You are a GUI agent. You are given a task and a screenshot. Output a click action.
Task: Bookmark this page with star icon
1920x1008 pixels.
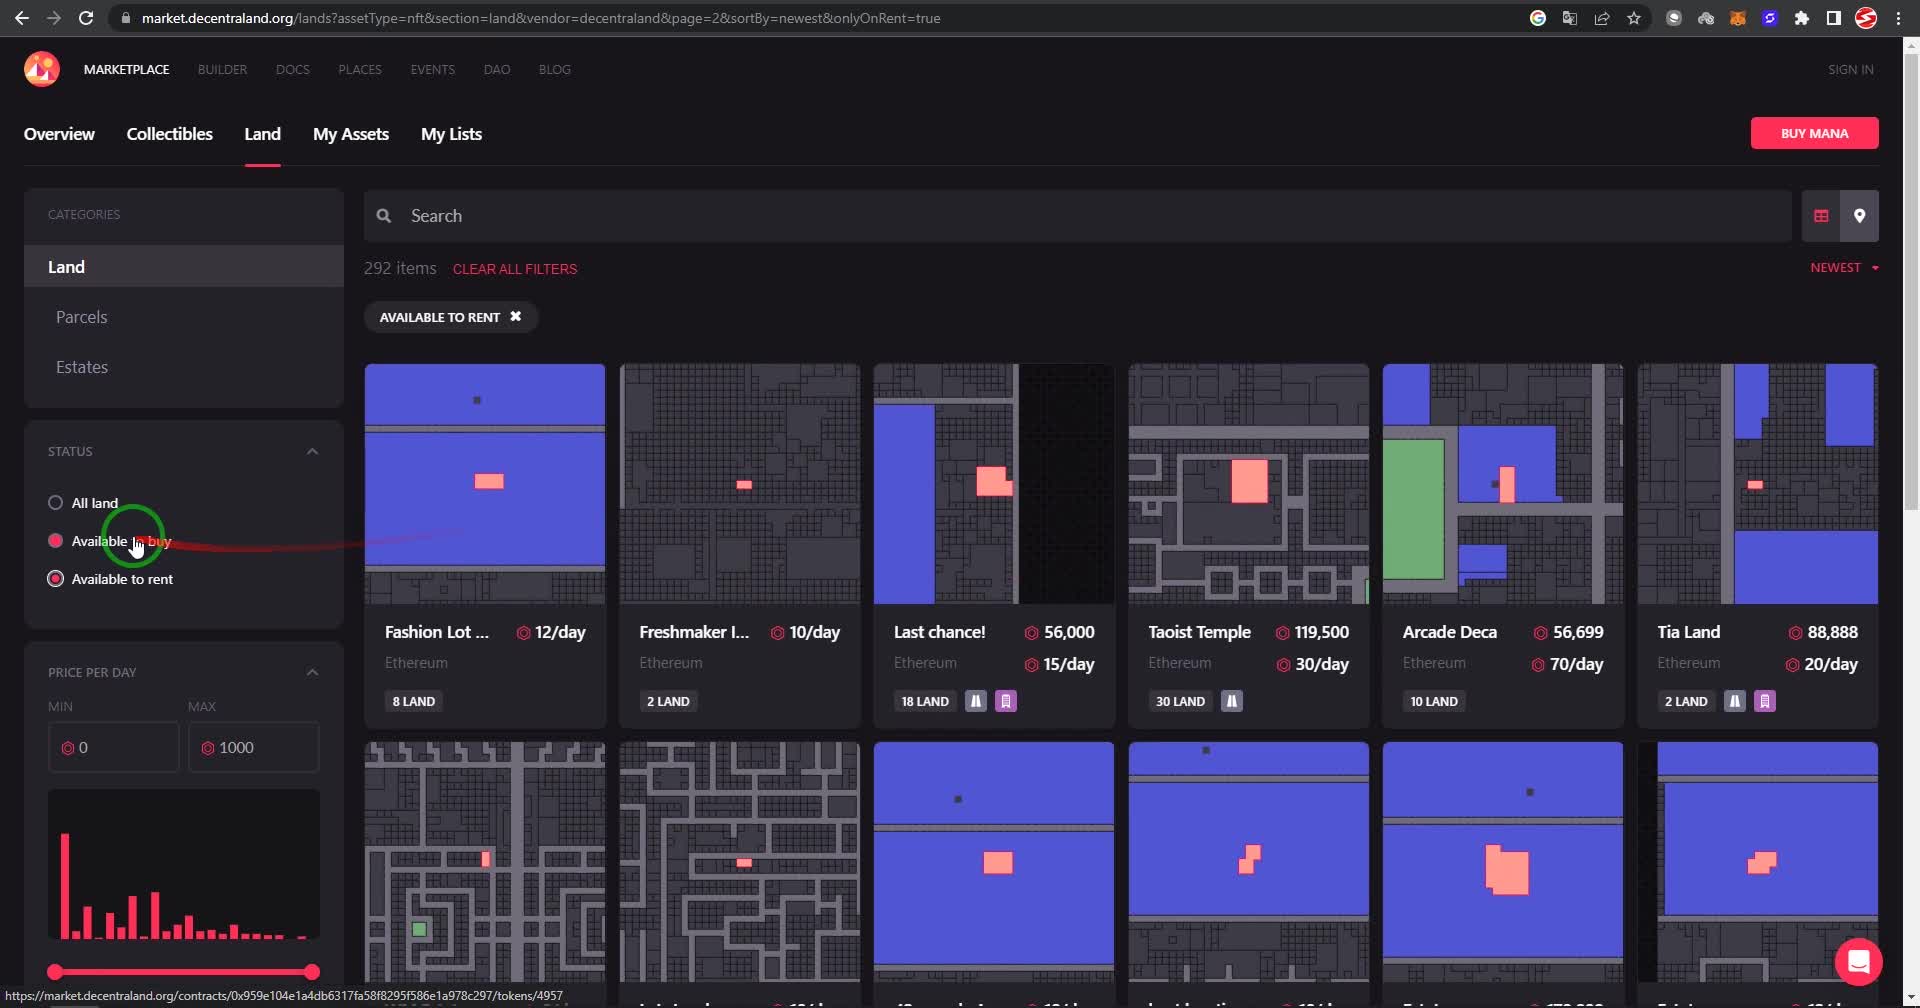pyautogui.click(x=1634, y=18)
